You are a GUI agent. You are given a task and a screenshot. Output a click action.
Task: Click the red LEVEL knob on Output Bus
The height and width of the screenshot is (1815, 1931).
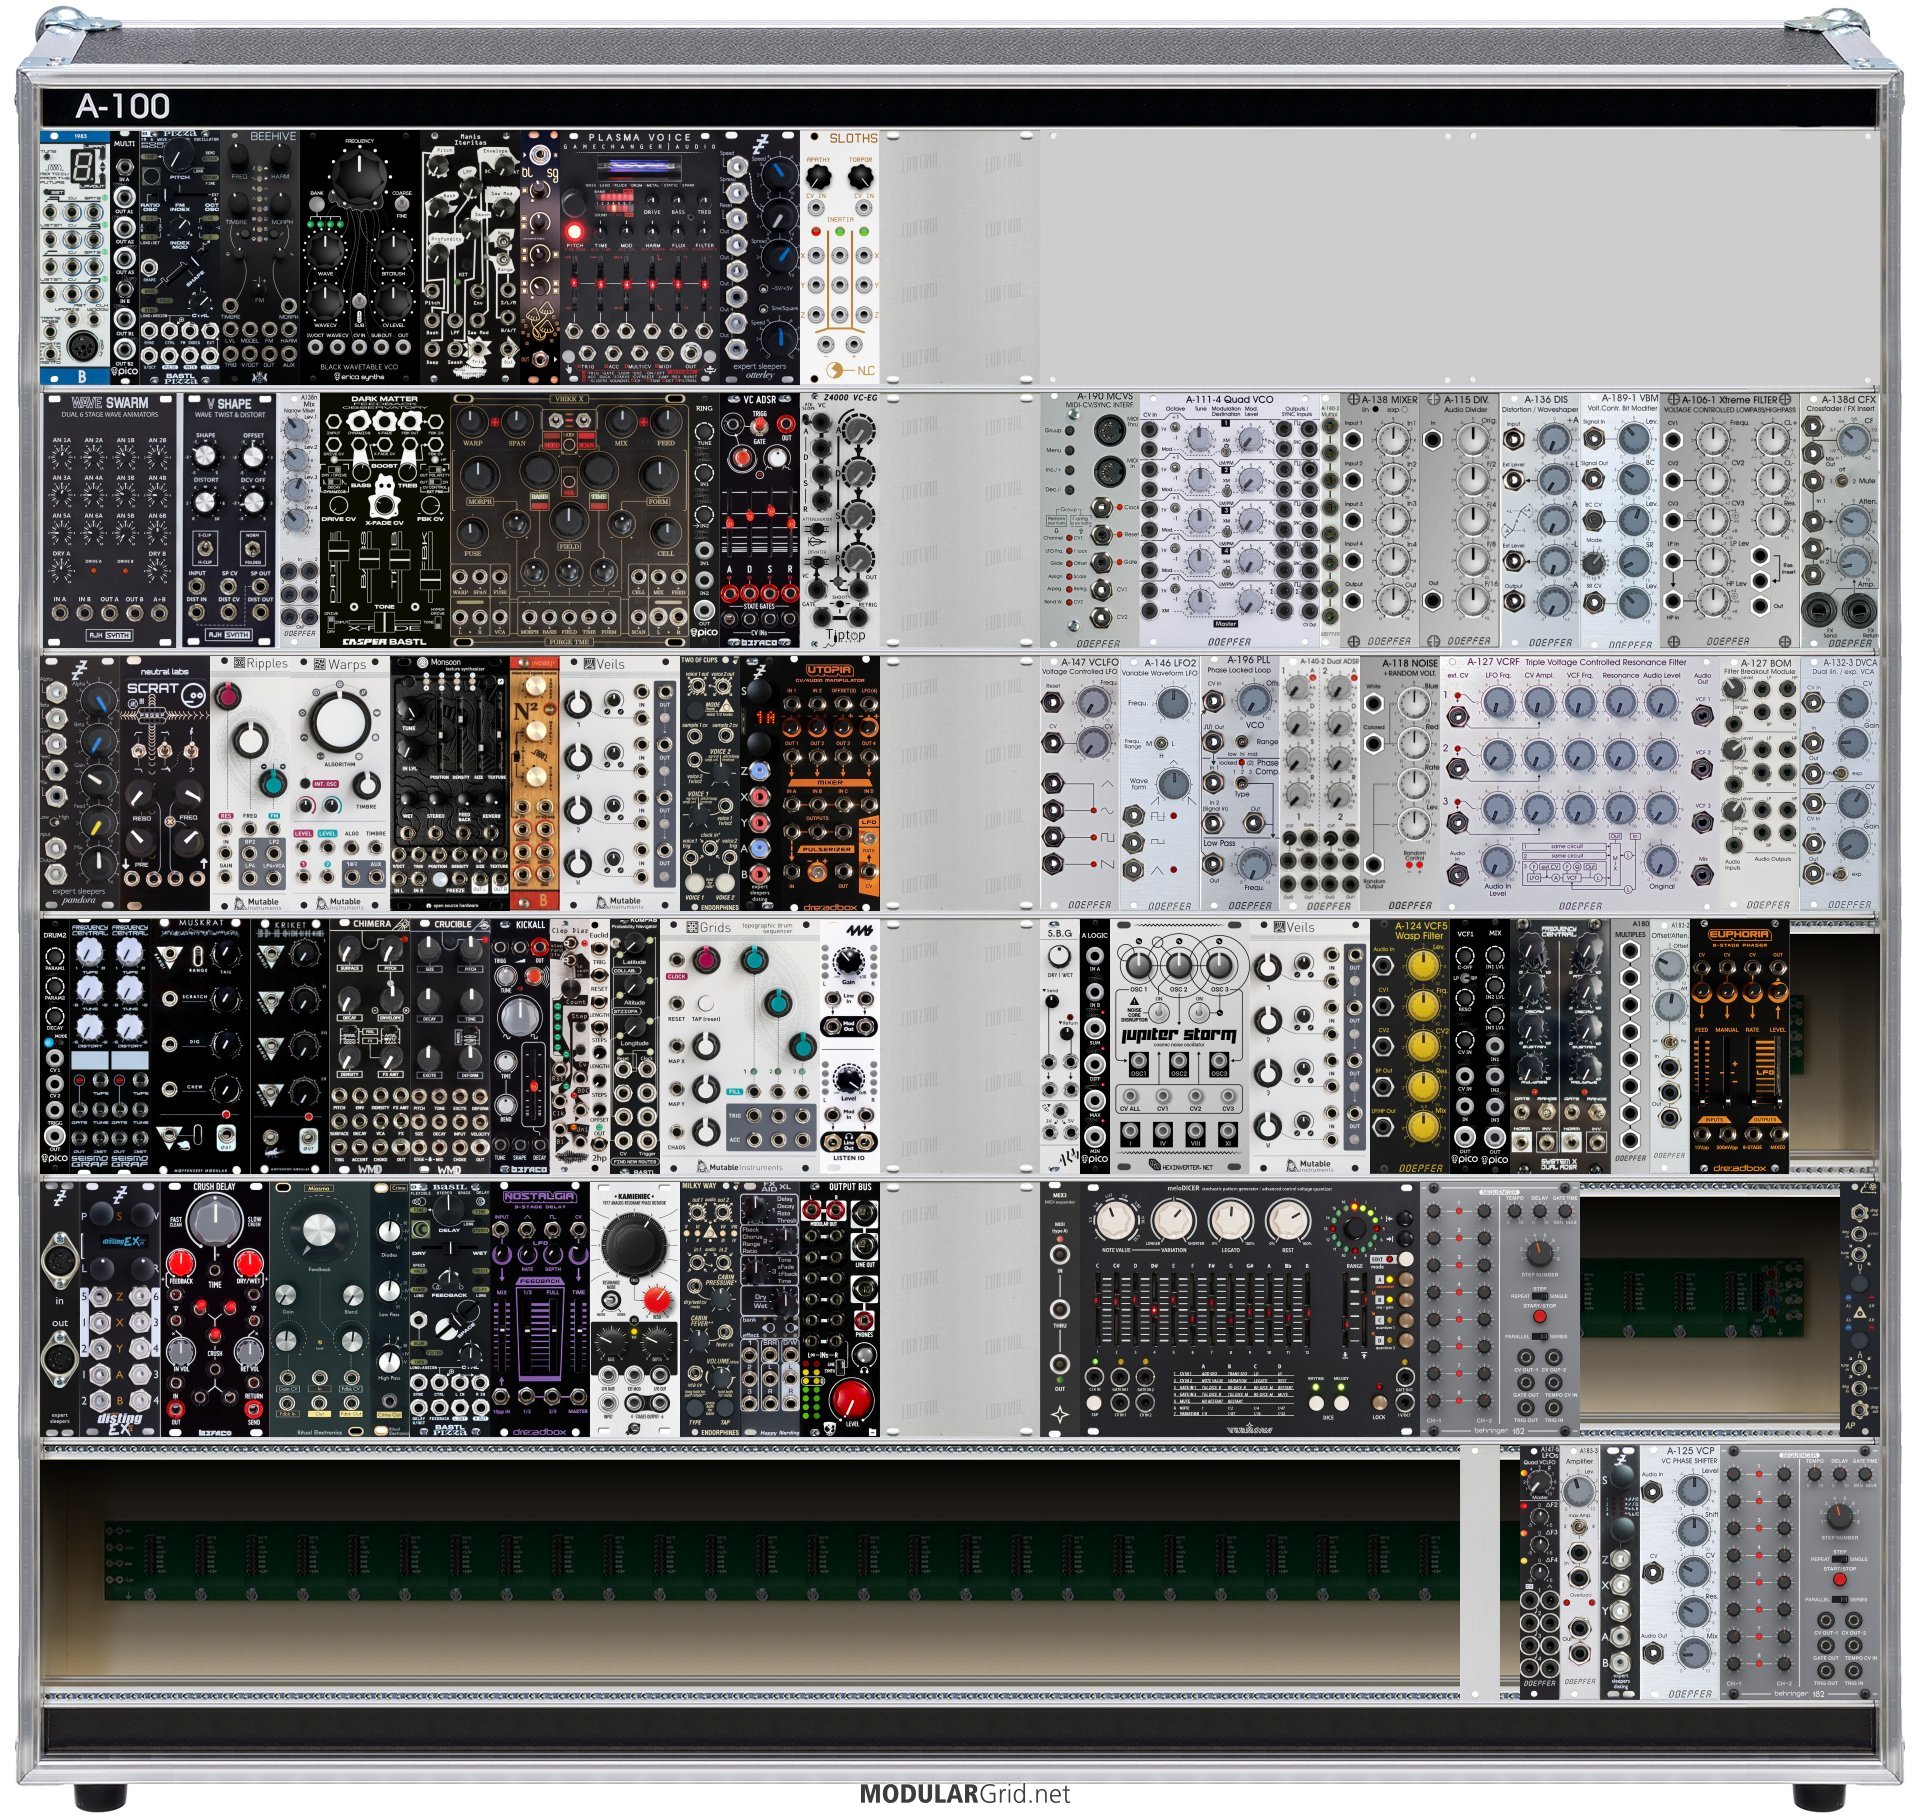pos(852,1399)
